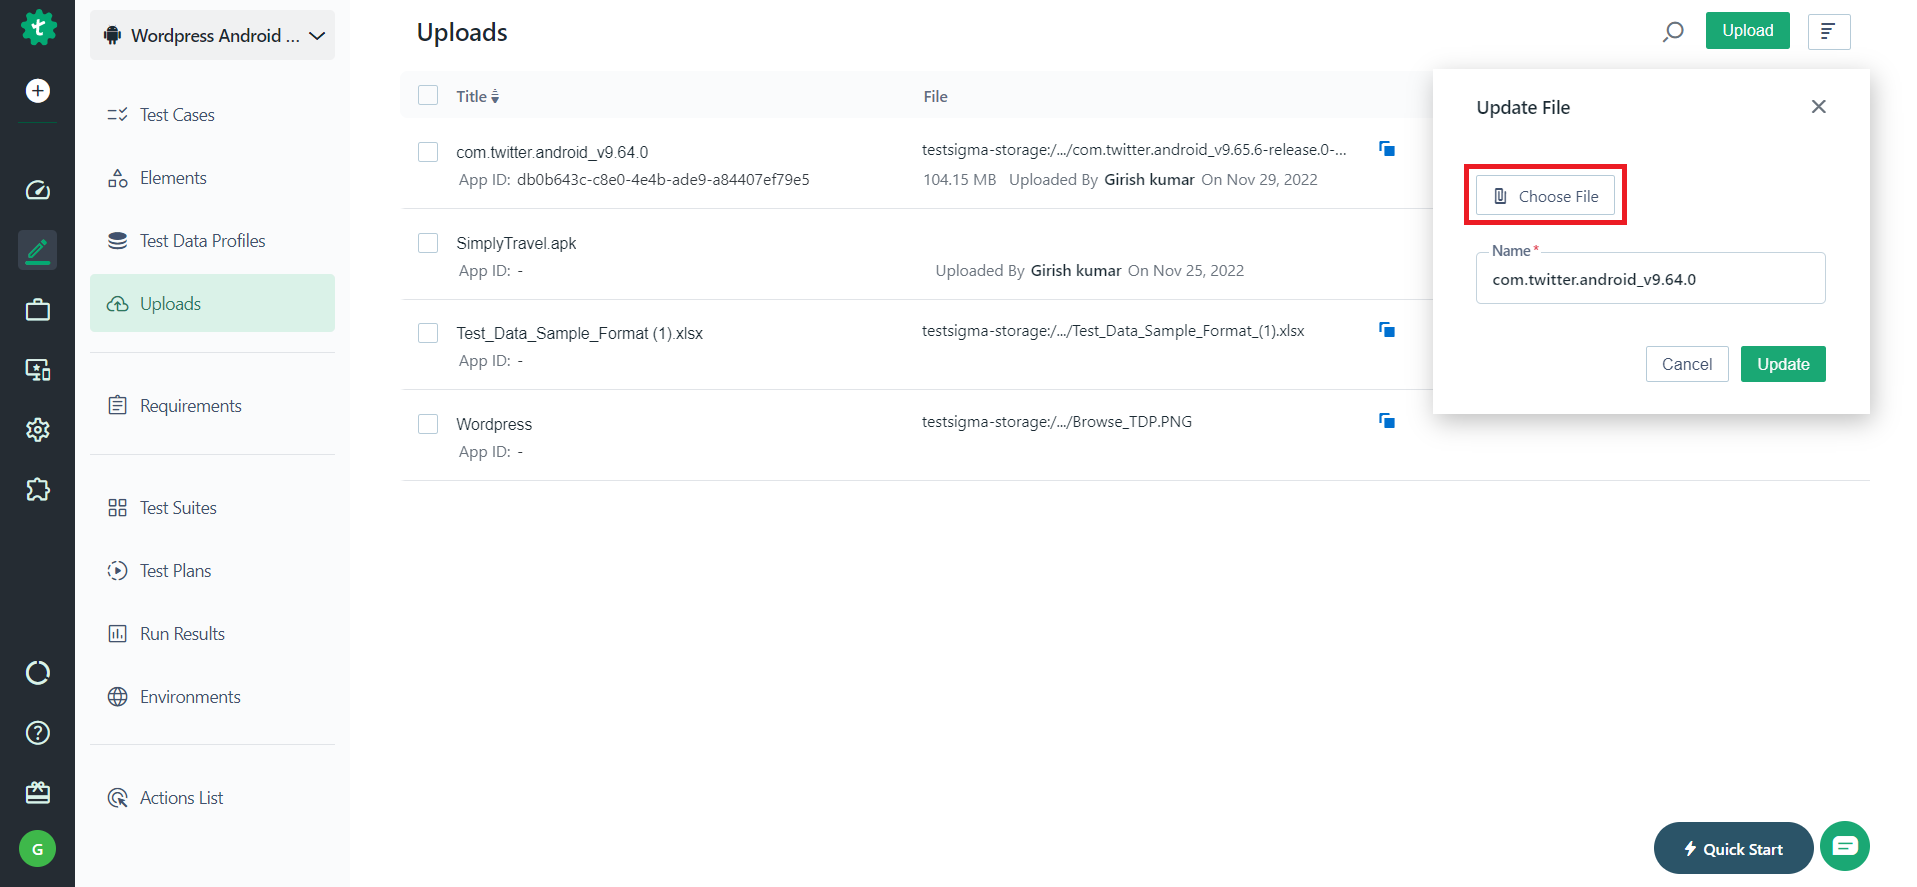Open the briefcase sidebar icon
Screen dimensions: 1917x887
[38, 310]
